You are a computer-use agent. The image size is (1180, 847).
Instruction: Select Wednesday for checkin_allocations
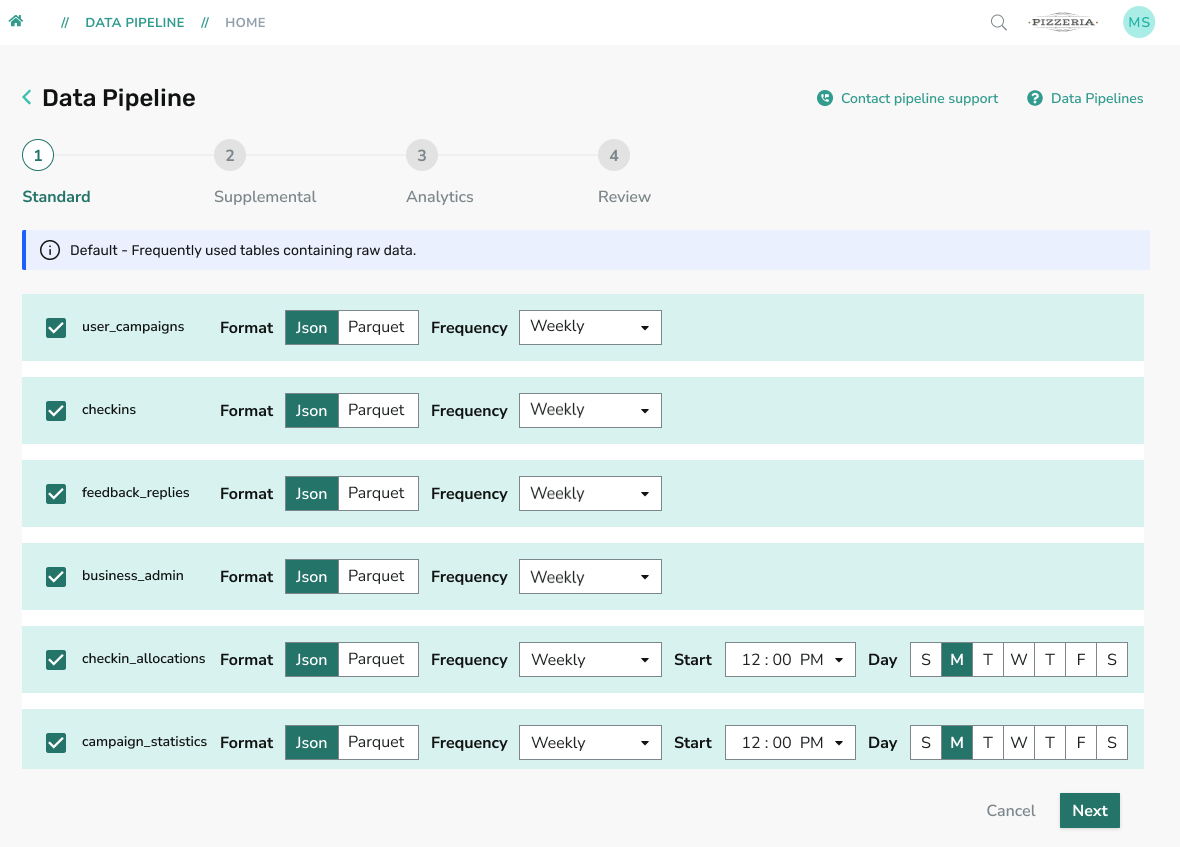tap(1018, 660)
